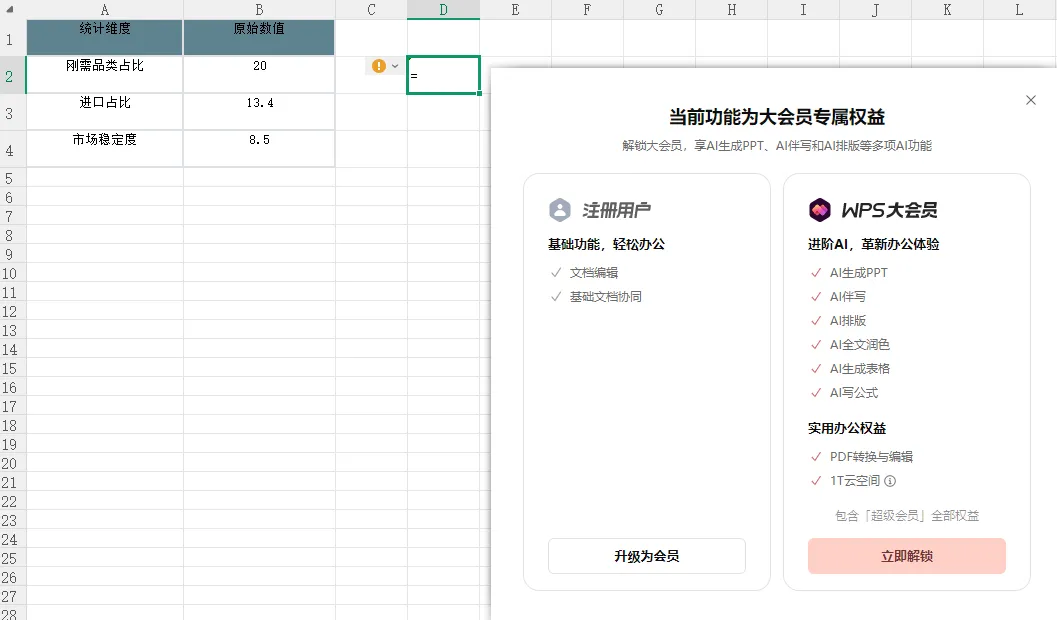Click the AI生成PPT benefit item
The height and width of the screenshot is (620, 1057).
(x=849, y=273)
